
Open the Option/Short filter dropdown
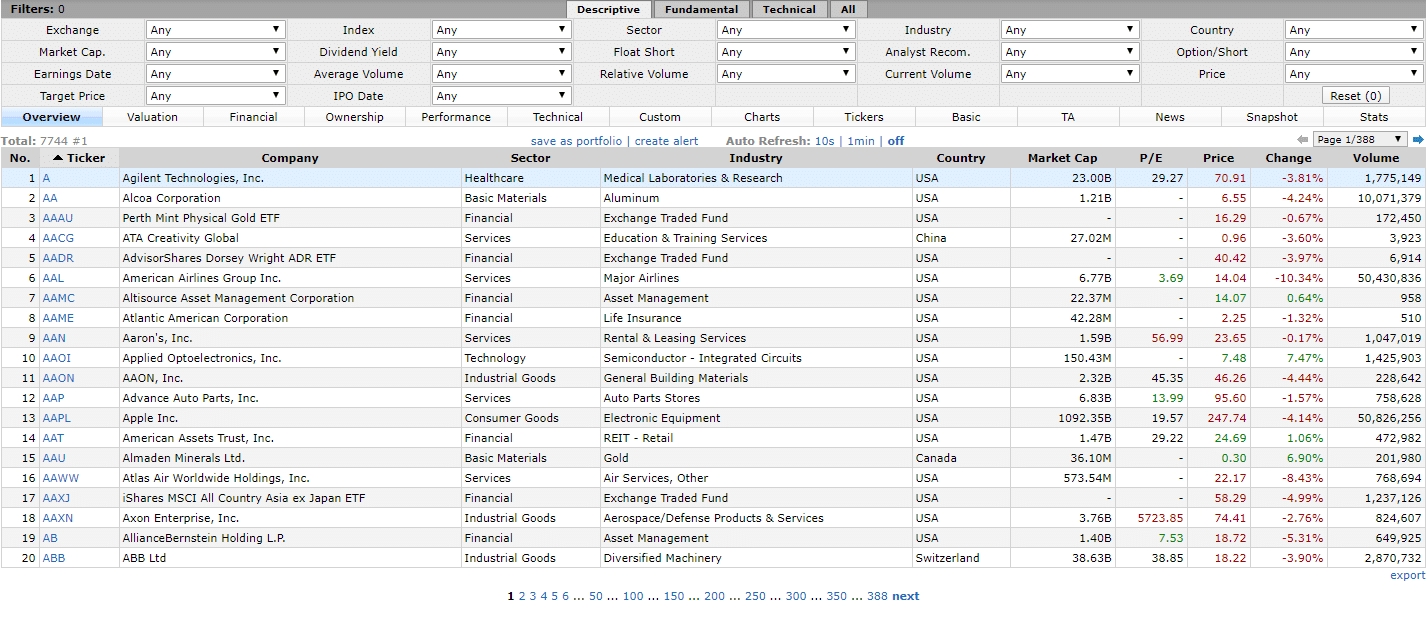tap(1354, 52)
